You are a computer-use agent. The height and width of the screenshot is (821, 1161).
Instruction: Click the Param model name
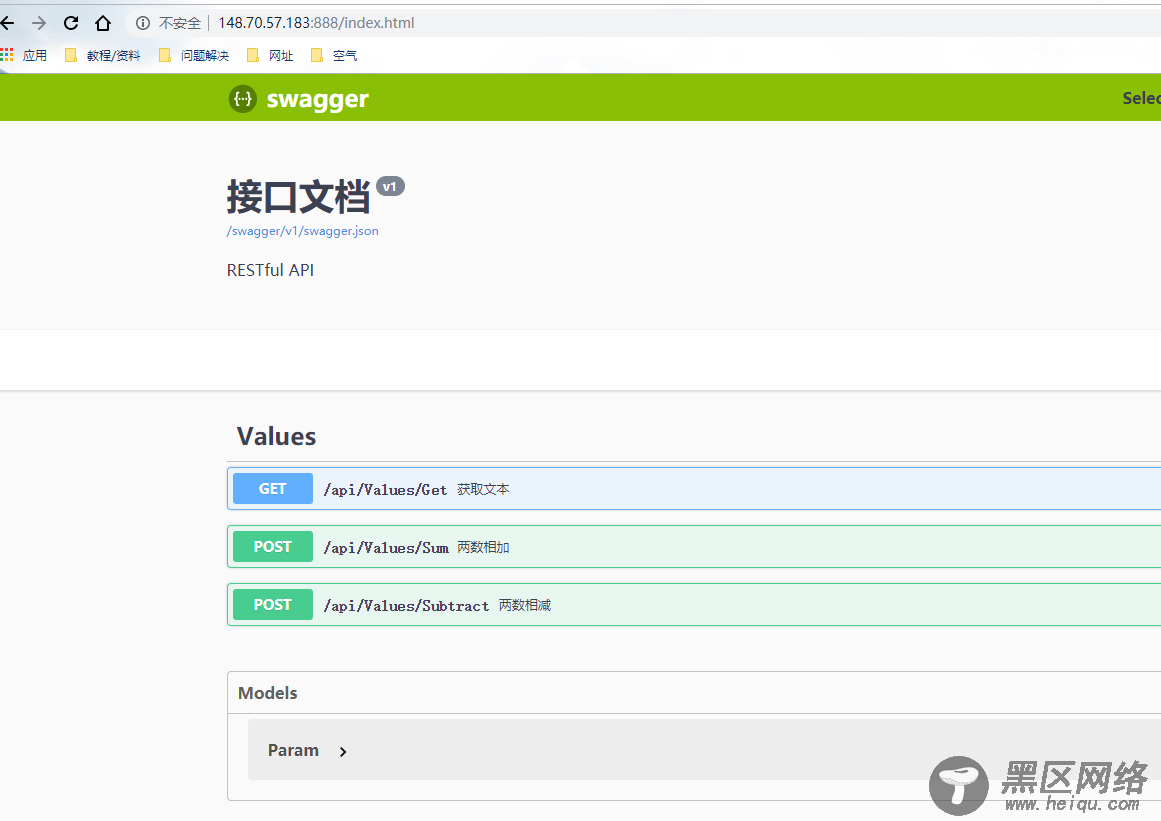click(x=293, y=750)
